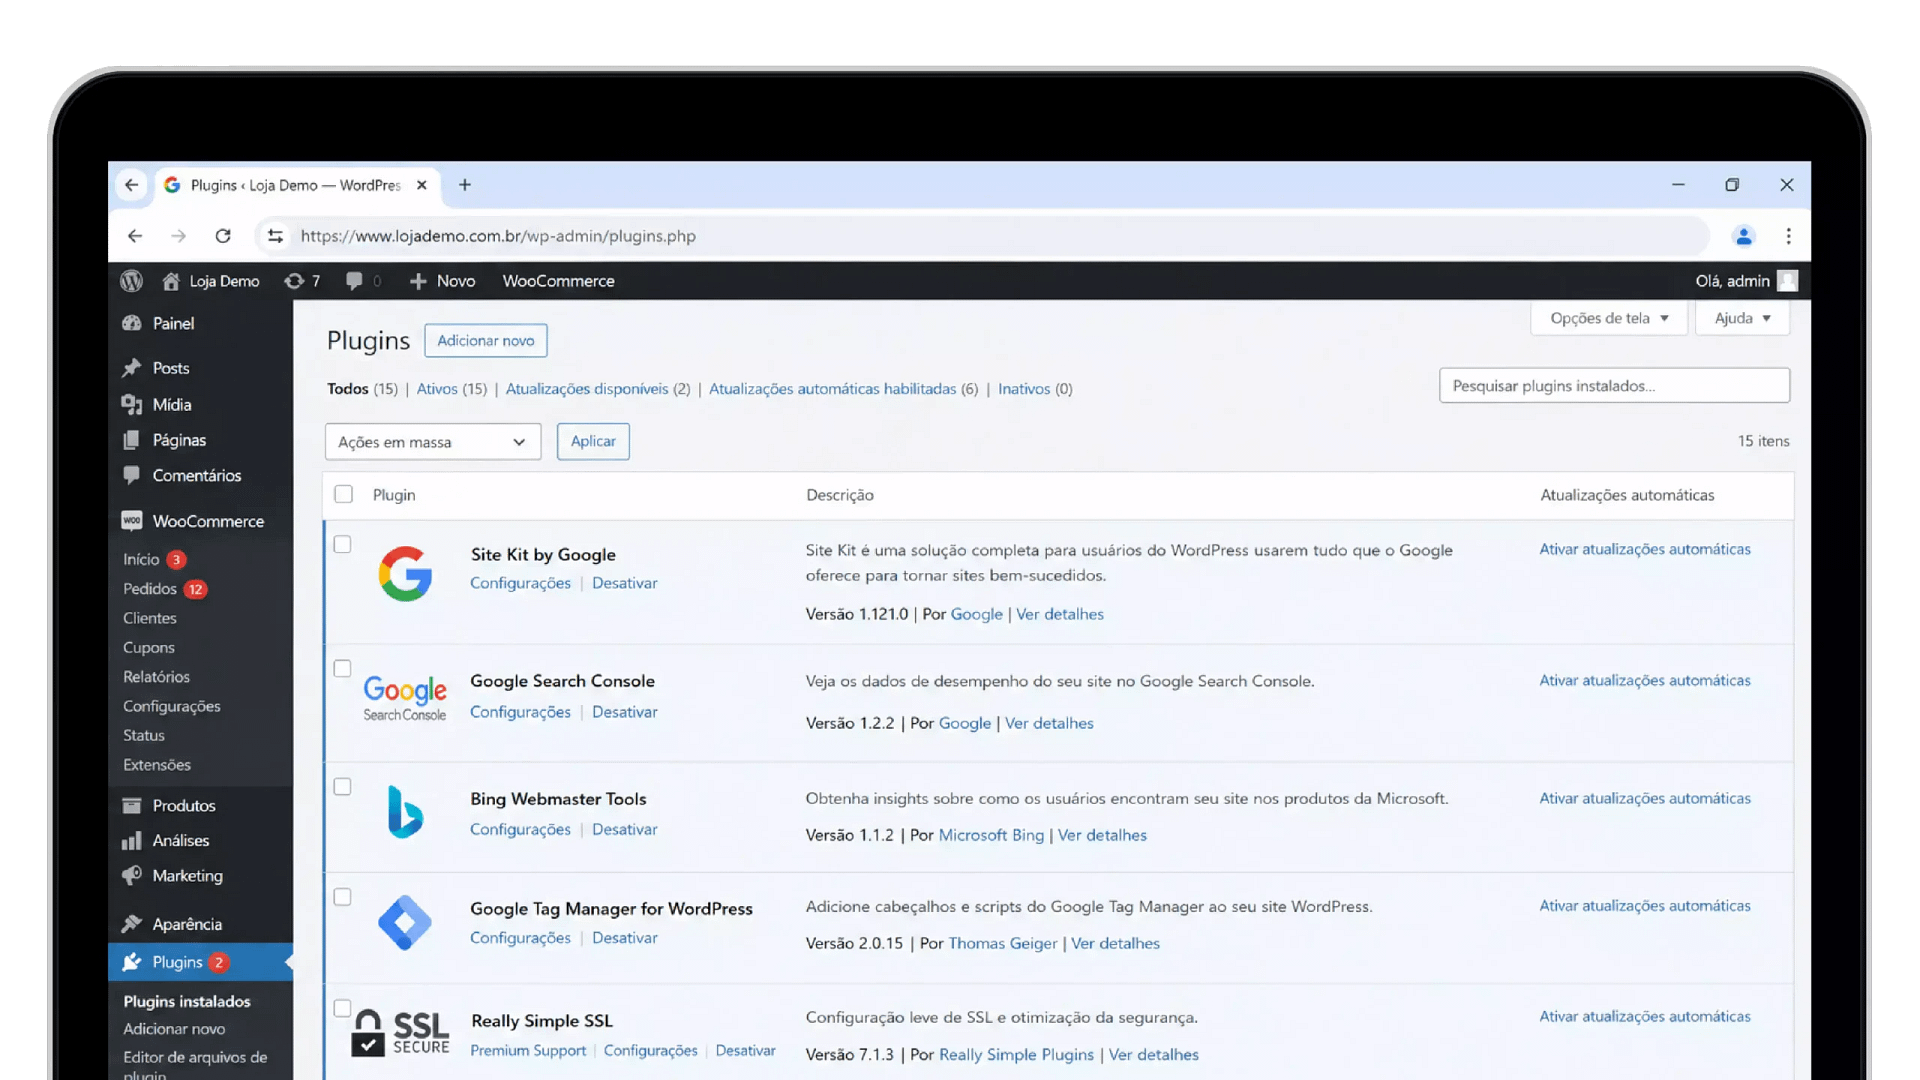Select the Site Kit by Google checkbox
The height and width of the screenshot is (1080, 1920).
342,544
